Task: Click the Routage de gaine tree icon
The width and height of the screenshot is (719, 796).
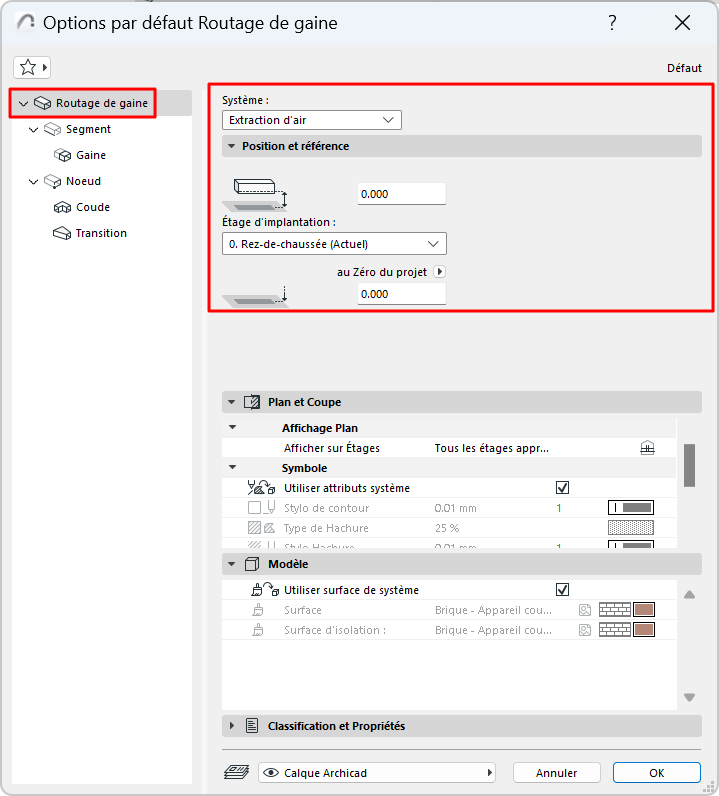Action: 42,103
